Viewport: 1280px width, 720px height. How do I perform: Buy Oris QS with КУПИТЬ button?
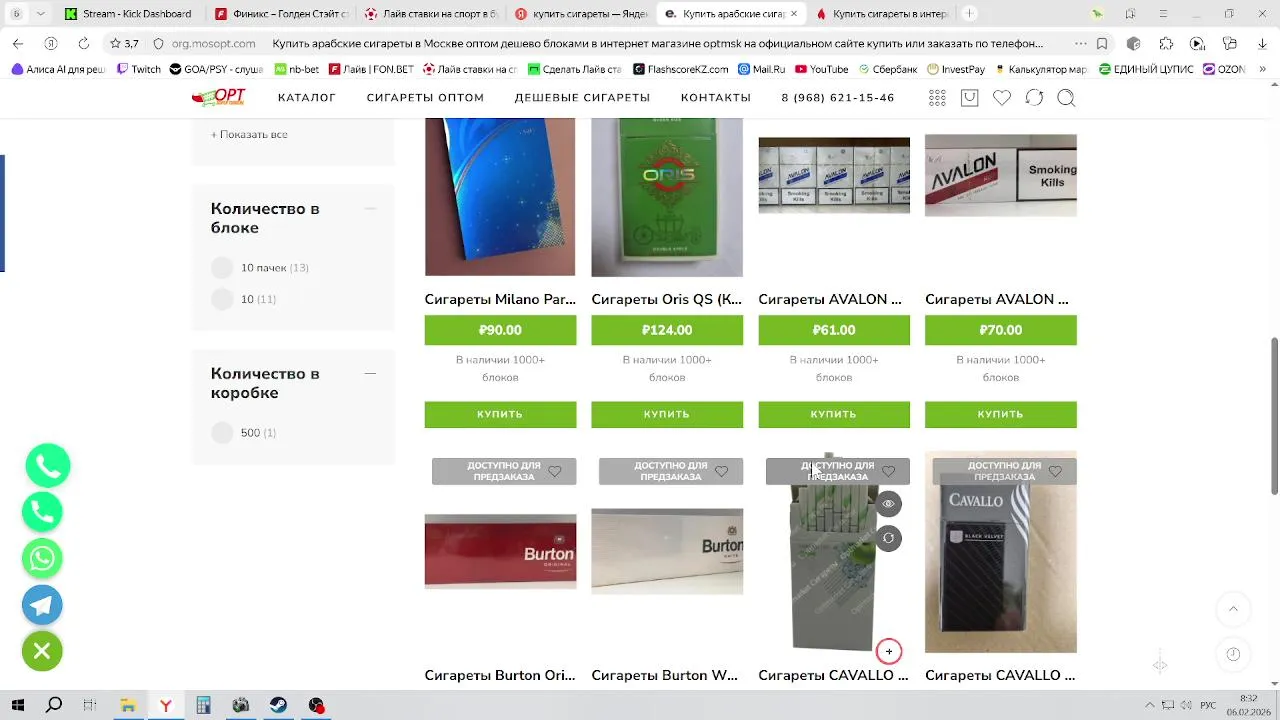click(x=667, y=414)
